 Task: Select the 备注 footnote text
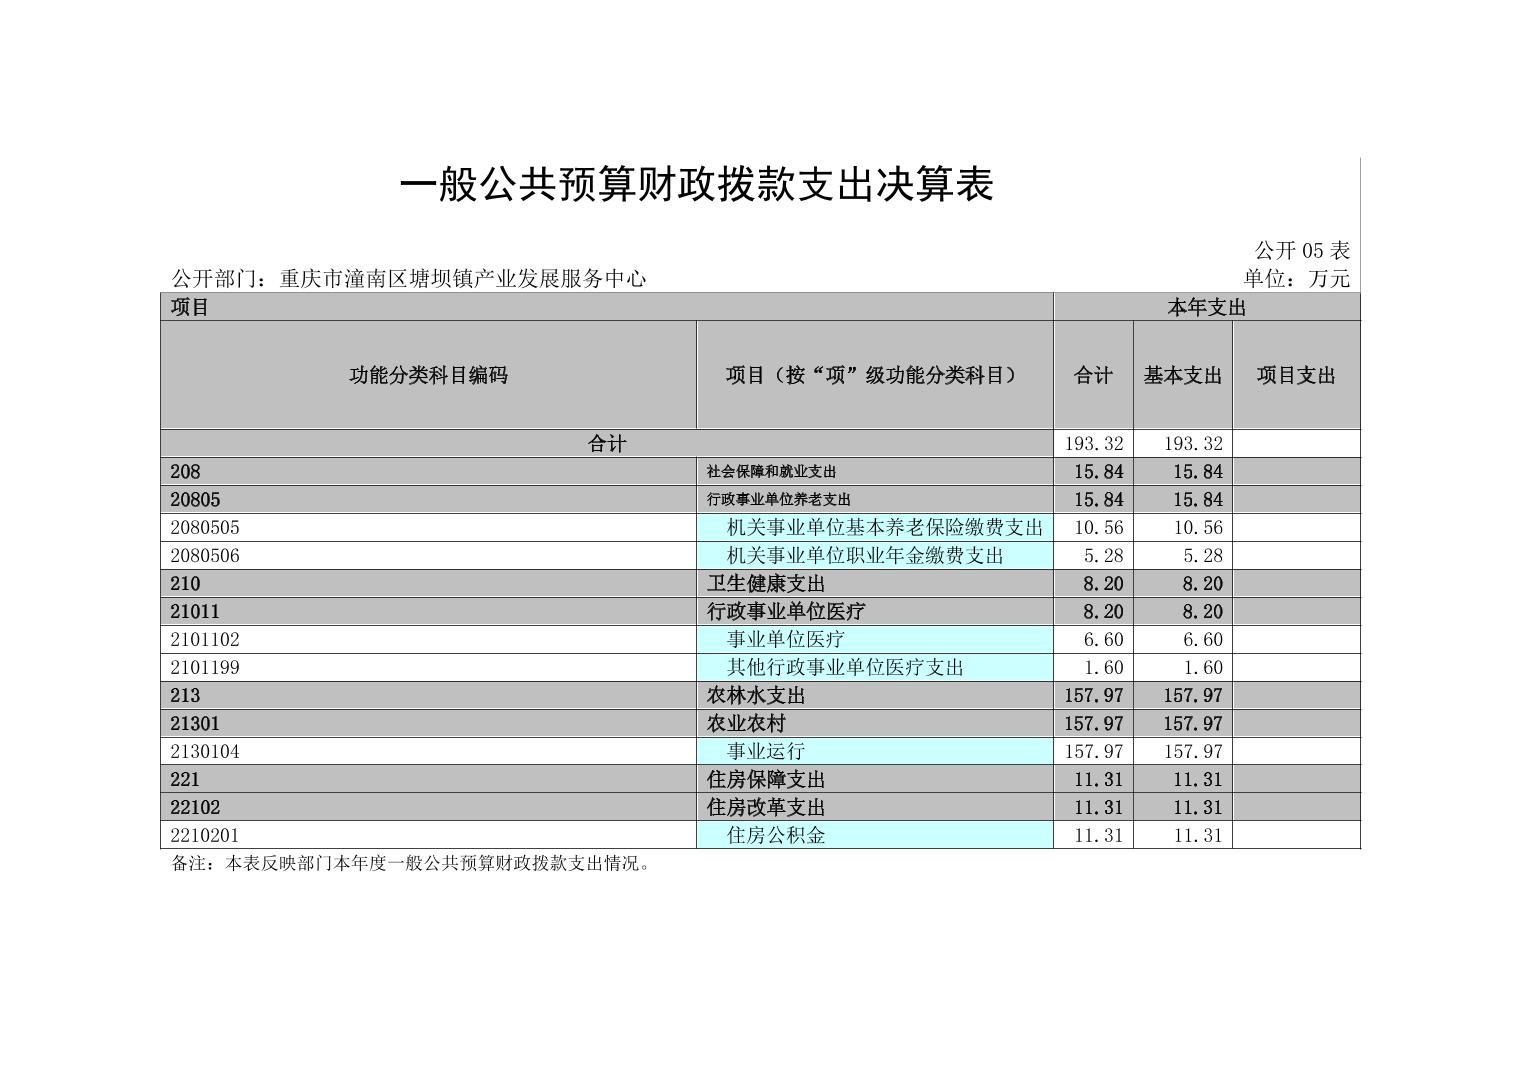[411, 864]
